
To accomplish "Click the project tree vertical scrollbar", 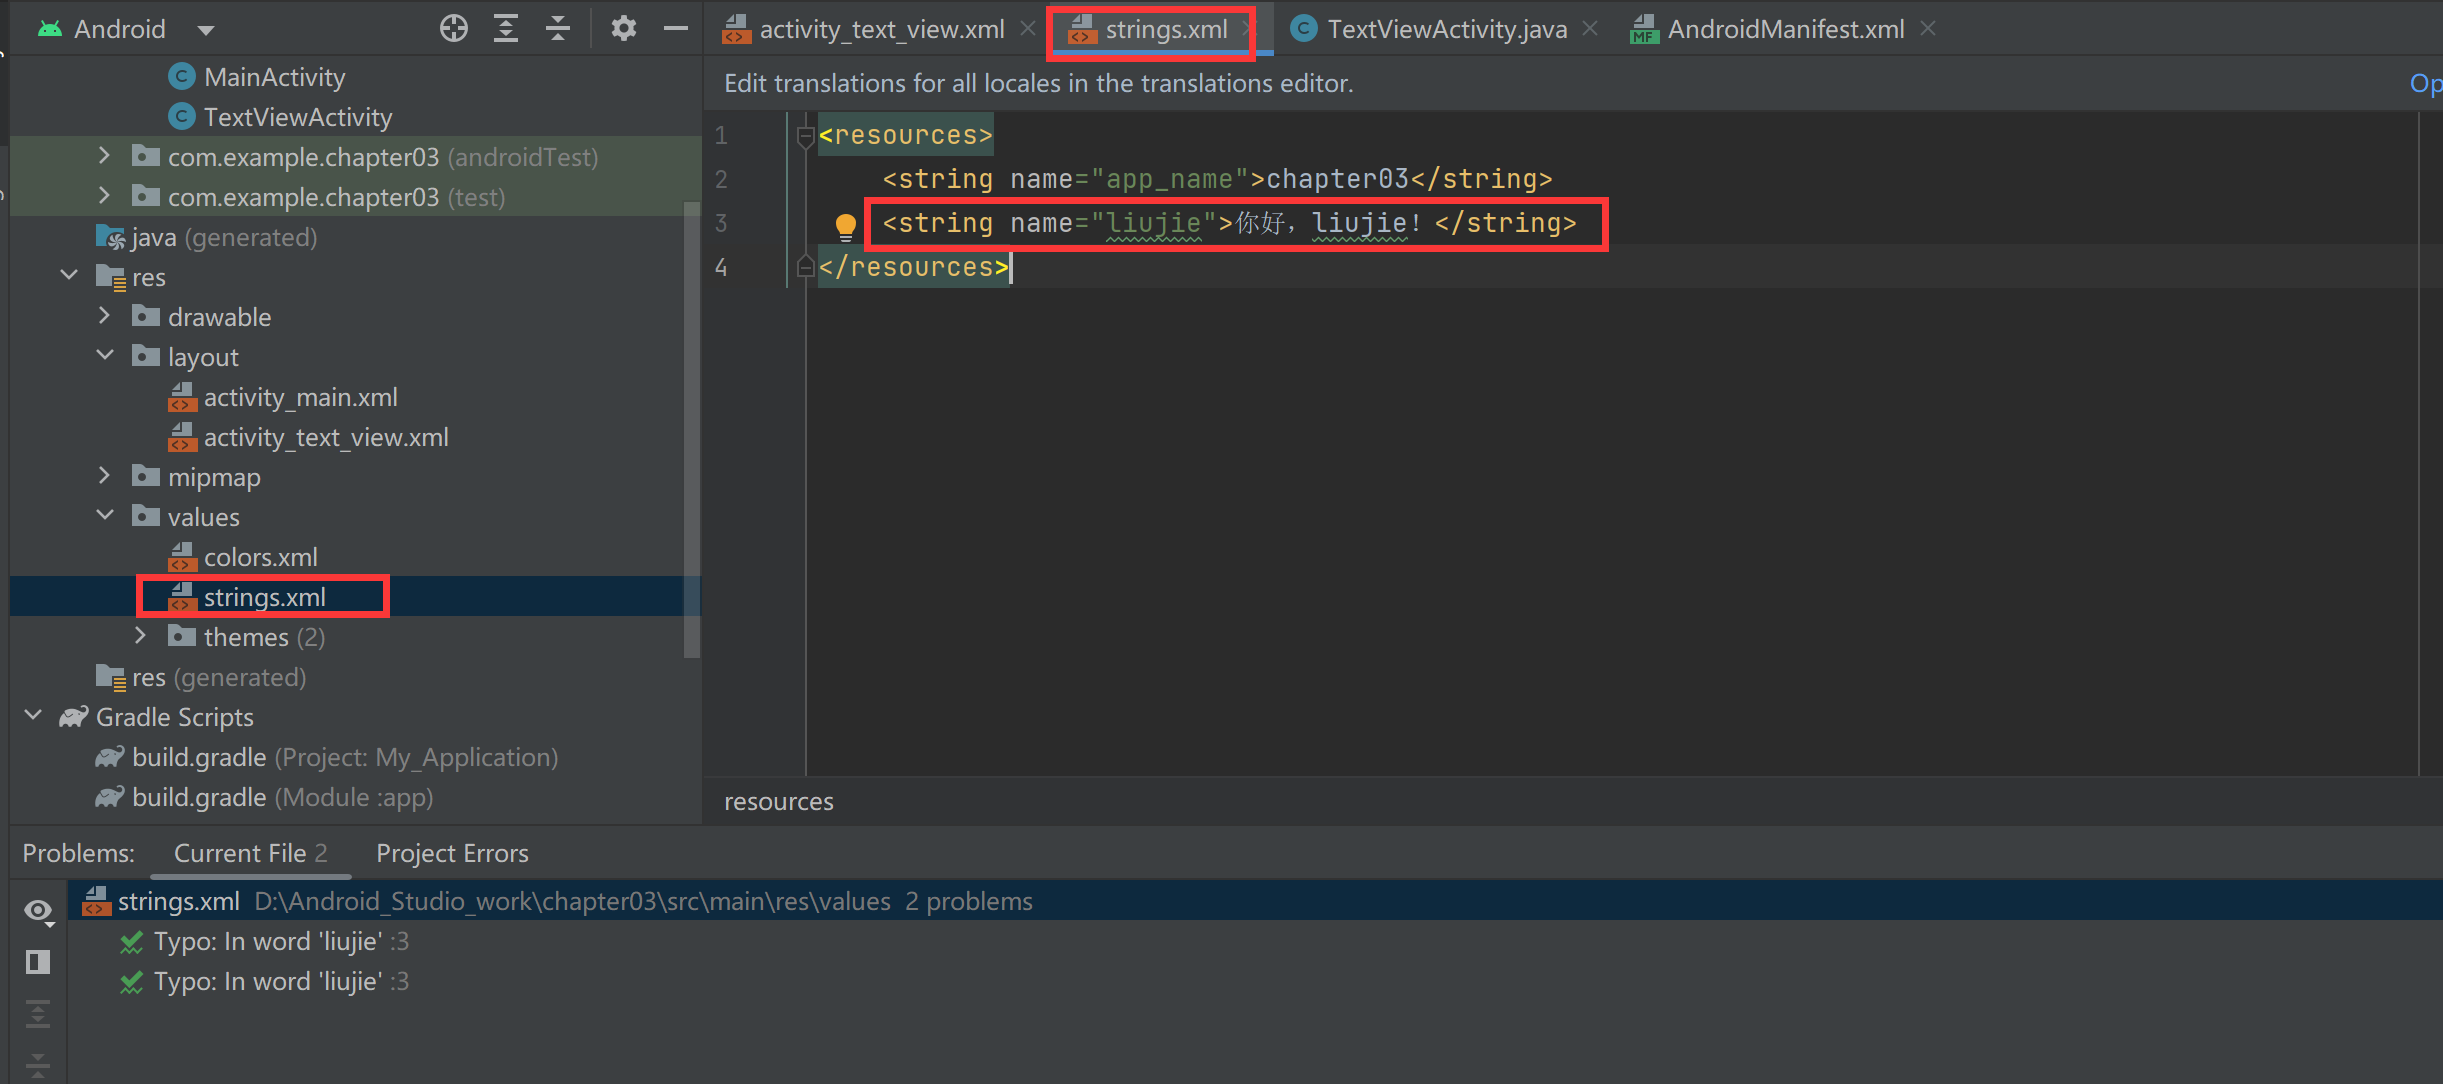I will [692, 430].
